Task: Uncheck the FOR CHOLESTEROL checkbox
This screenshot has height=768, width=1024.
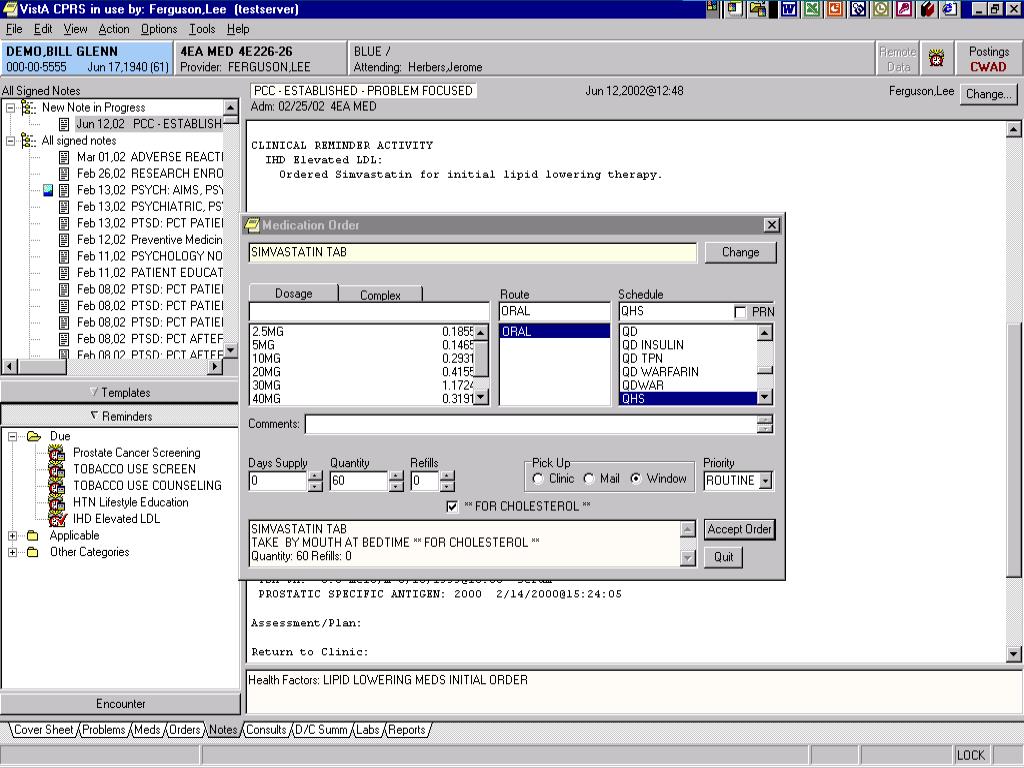Action: click(452, 506)
